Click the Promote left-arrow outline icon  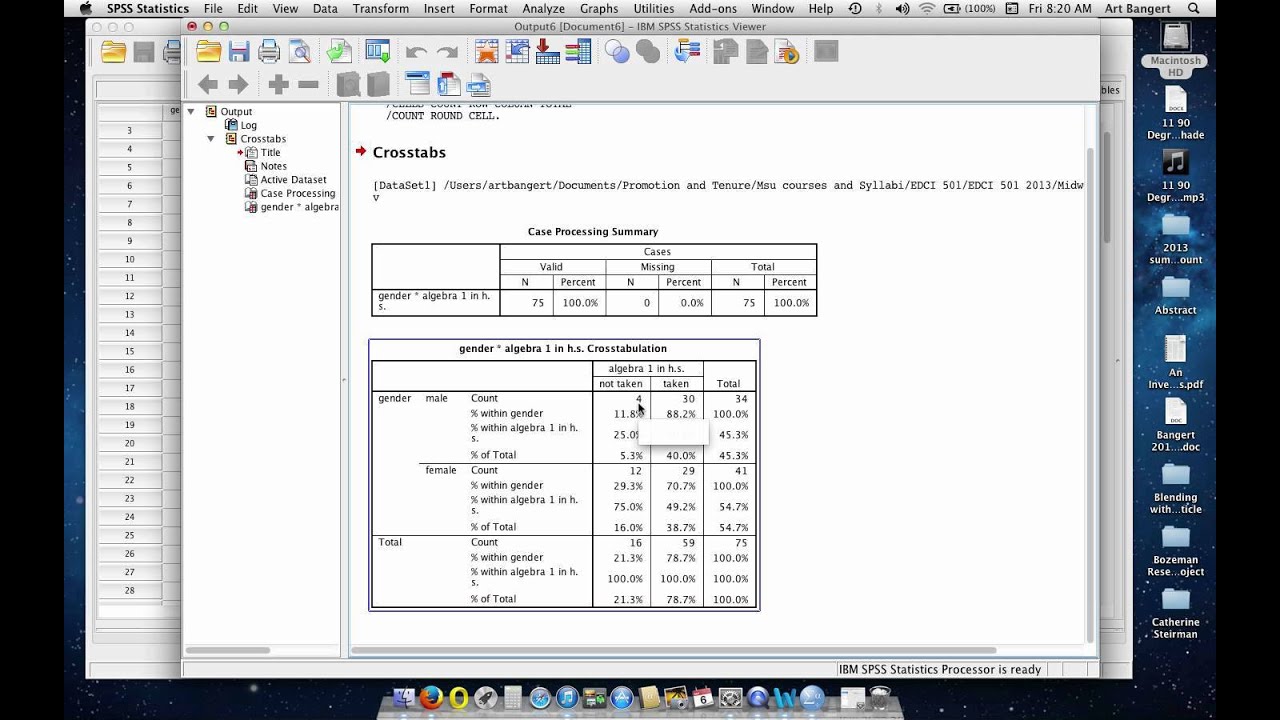208,85
